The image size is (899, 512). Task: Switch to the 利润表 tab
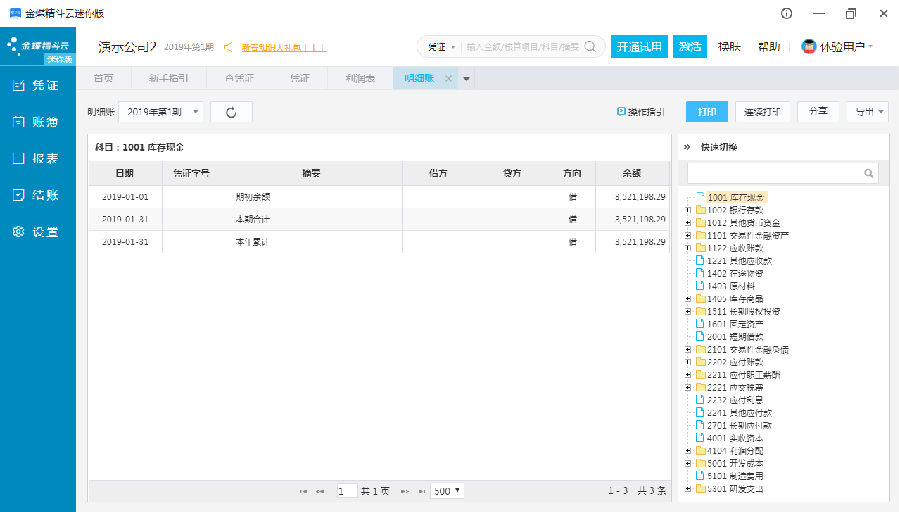(360, 79)
